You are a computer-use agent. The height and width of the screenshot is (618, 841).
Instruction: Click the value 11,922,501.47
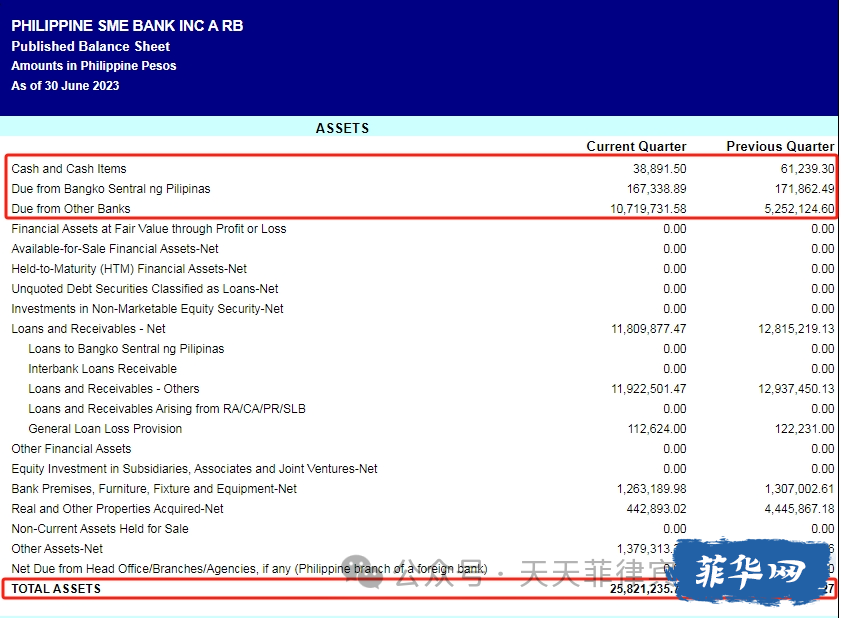tap(648, 389)
